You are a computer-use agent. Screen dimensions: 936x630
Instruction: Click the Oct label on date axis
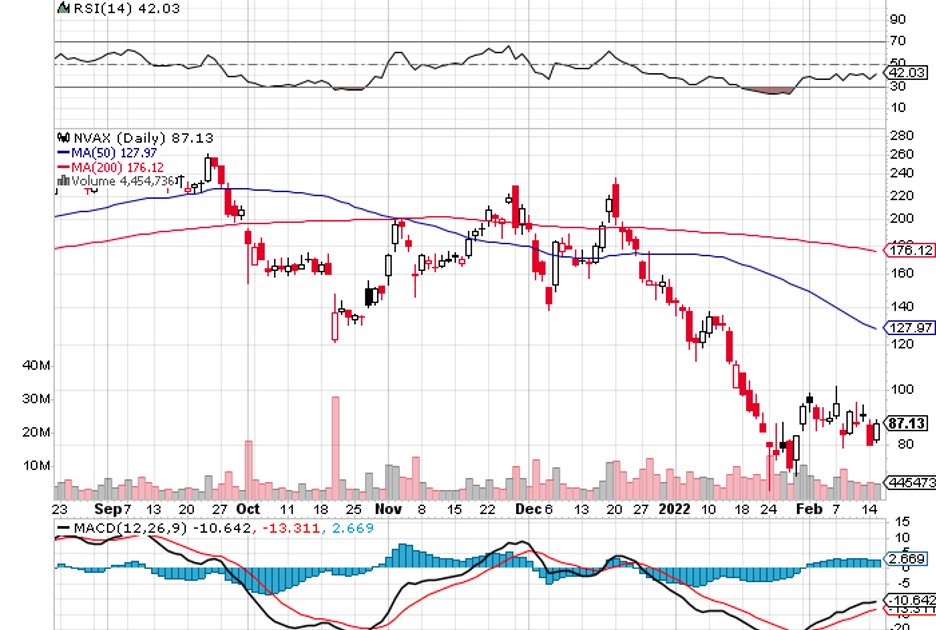(x=246, y=508)
